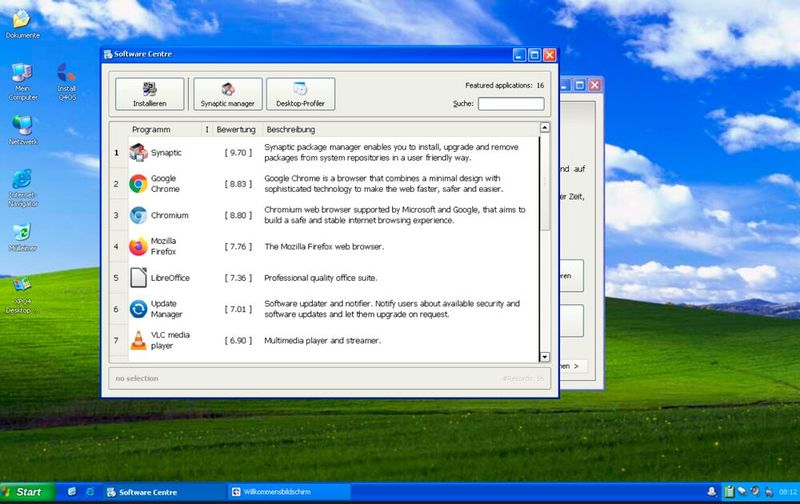Click the taskbar clock
The width and height of the screenshot is (800, 504).
[788, 492]
